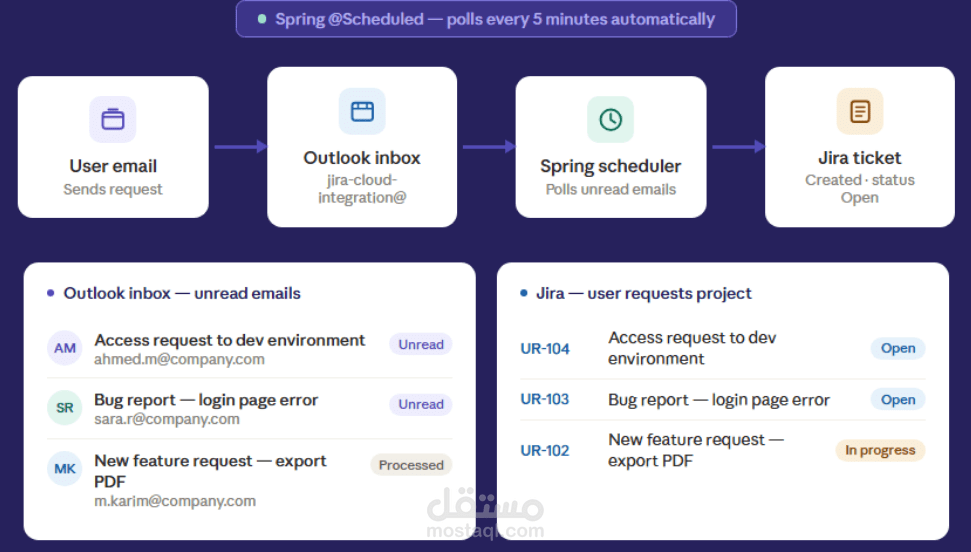Click 'Jira — user requests project' heading
The height and width of the screenshot is (552, 971).
tap(643, 293)
